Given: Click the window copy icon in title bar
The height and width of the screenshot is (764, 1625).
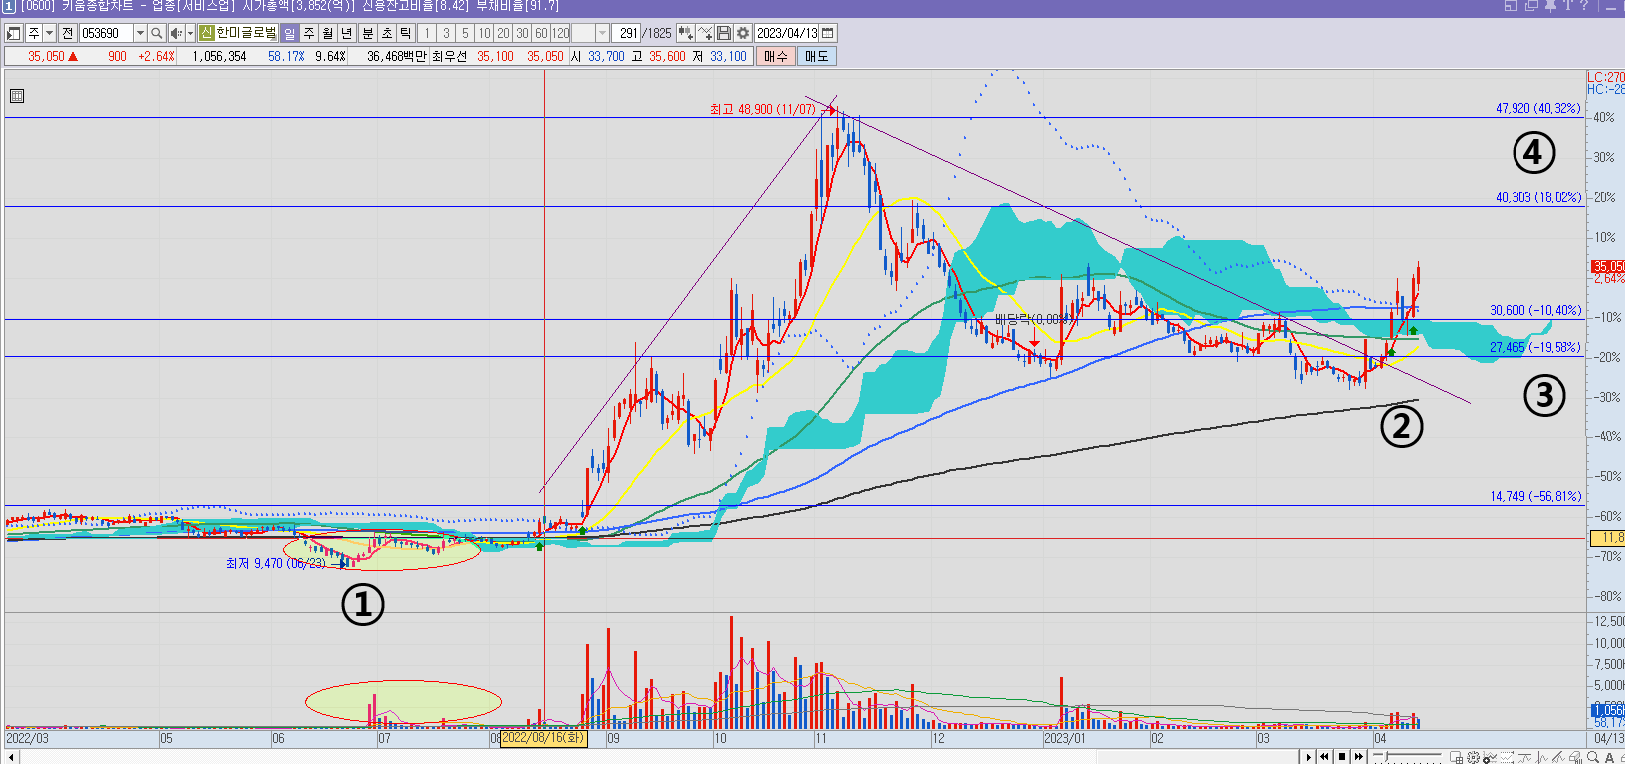Looking at the screenshot, I should click(x=1531, y=6).
